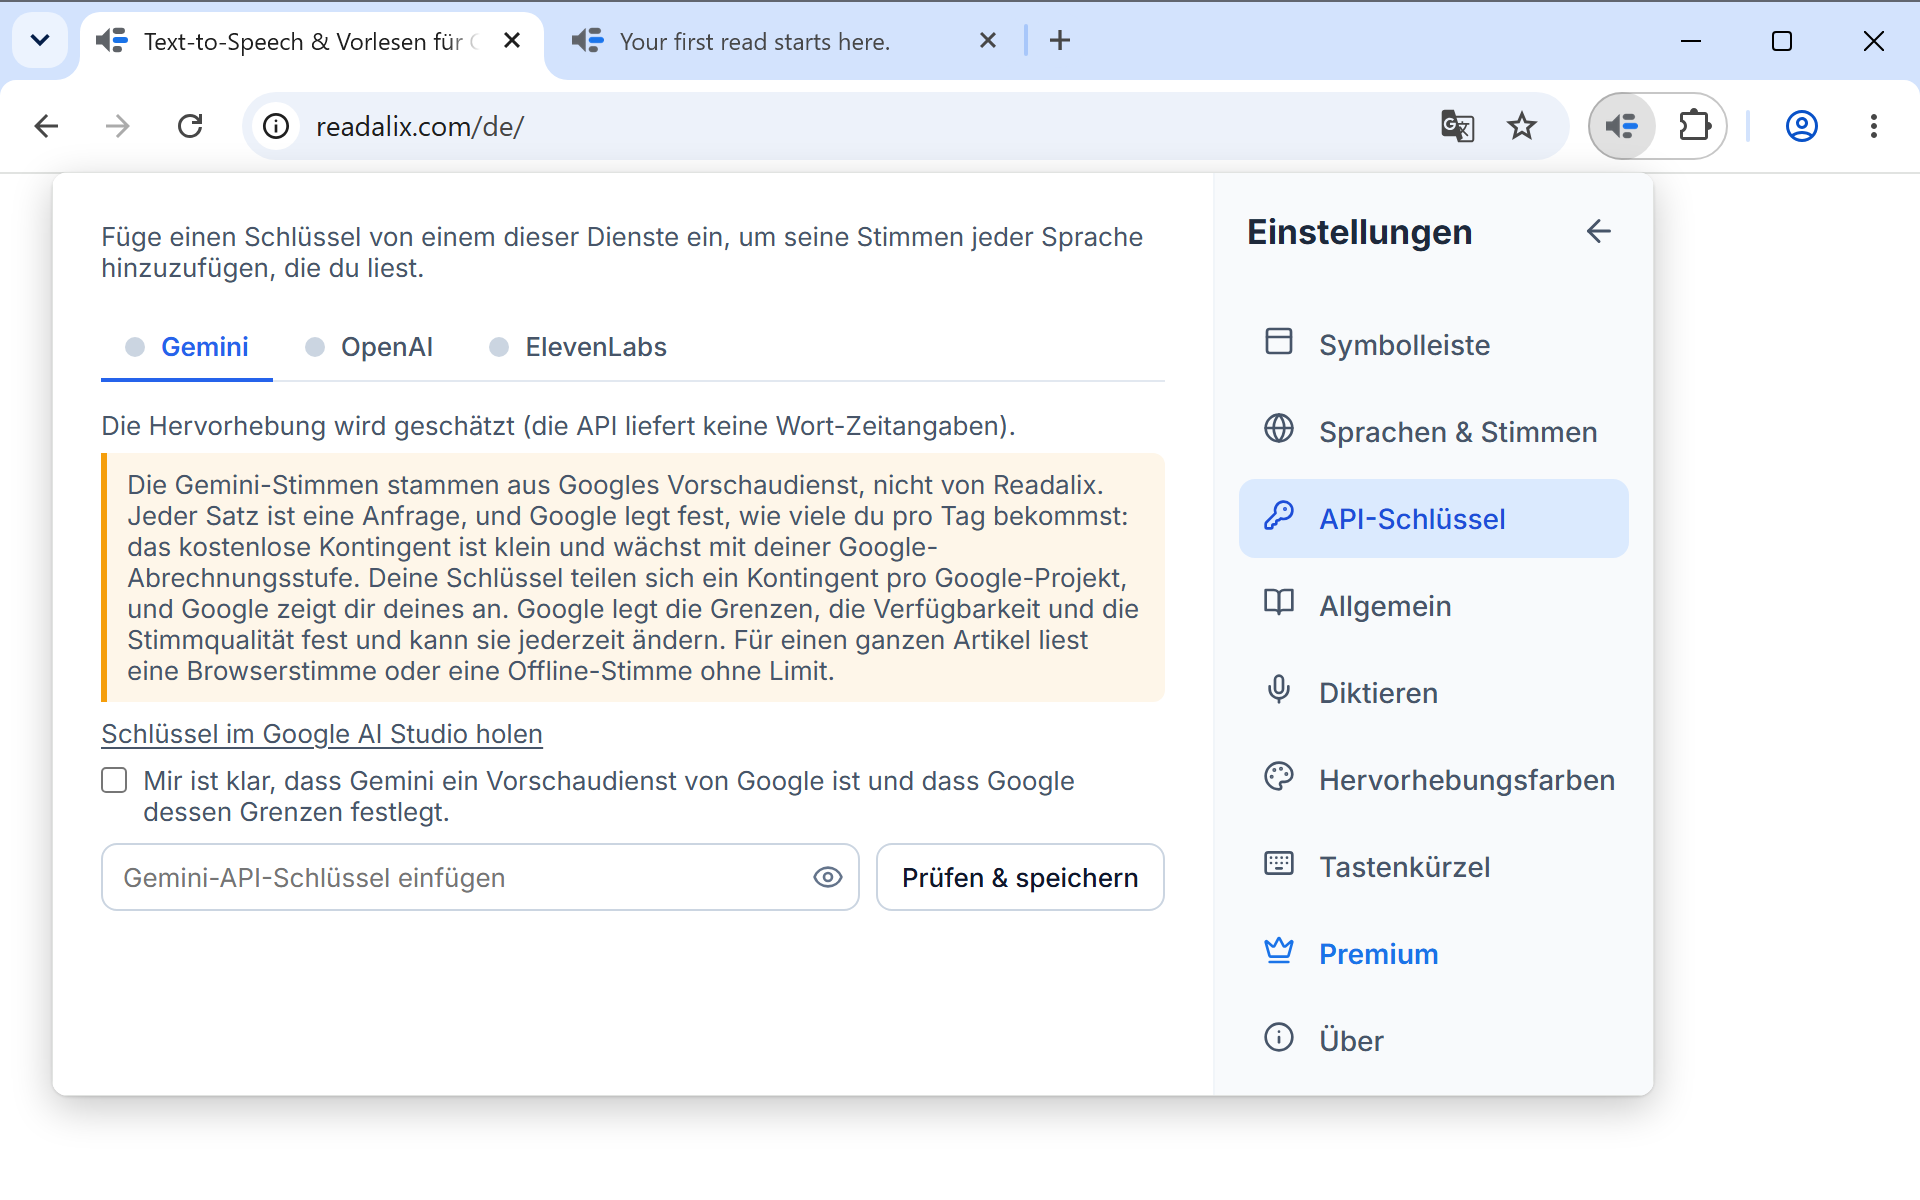Open the browser Extensions puzzle icon

click(1694, 126)
